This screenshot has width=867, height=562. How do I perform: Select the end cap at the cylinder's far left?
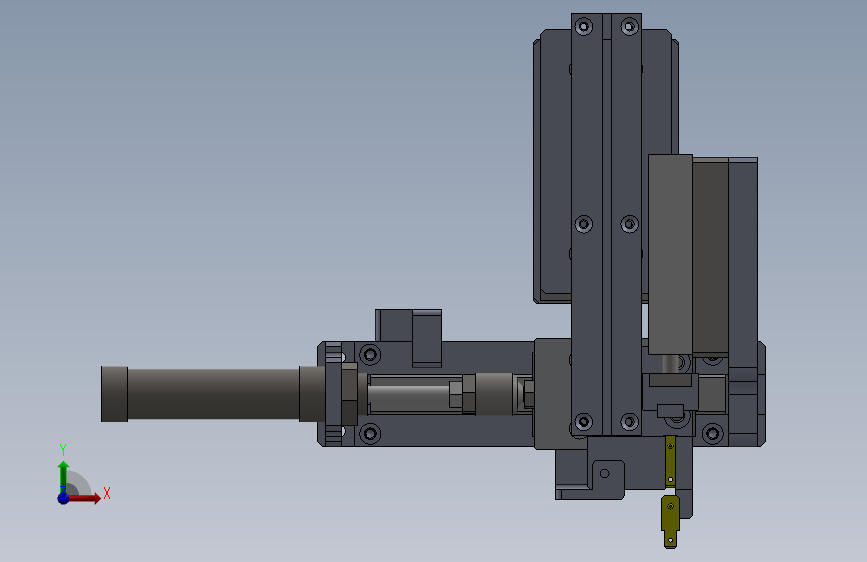pyautogui.click(x=114, y=394)
